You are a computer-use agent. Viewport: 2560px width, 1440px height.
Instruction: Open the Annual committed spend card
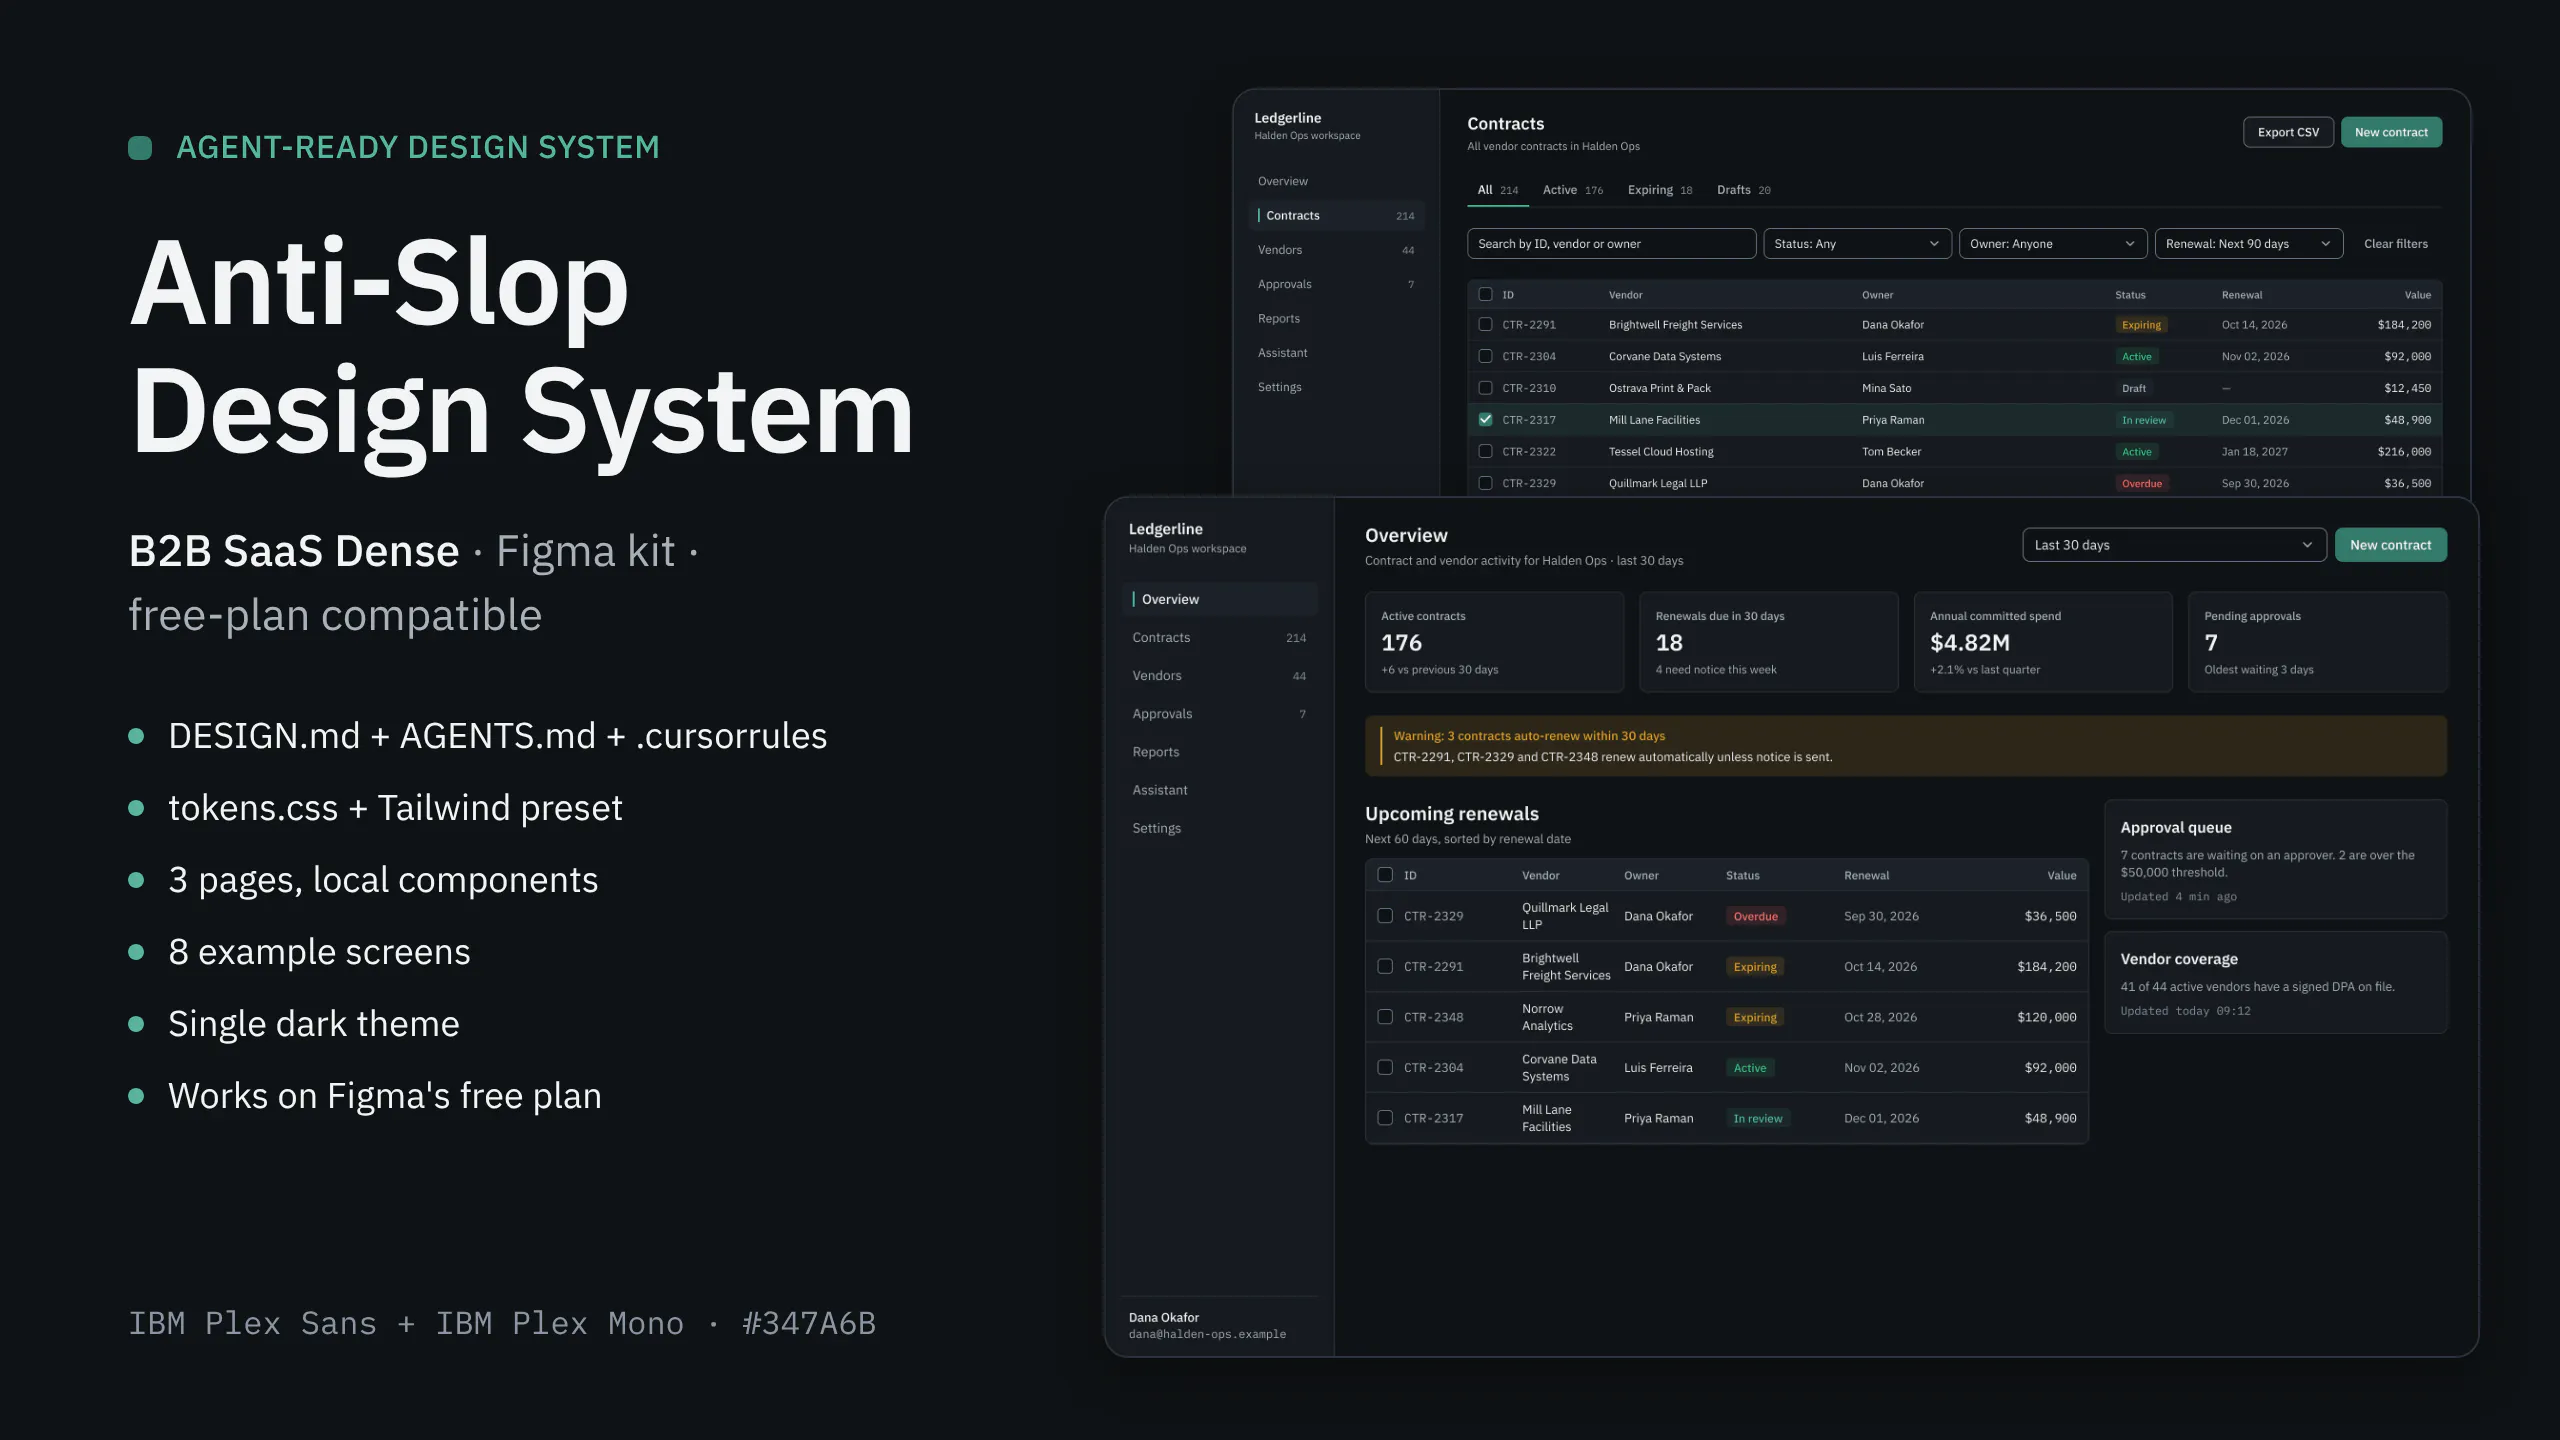[2043, 642]
